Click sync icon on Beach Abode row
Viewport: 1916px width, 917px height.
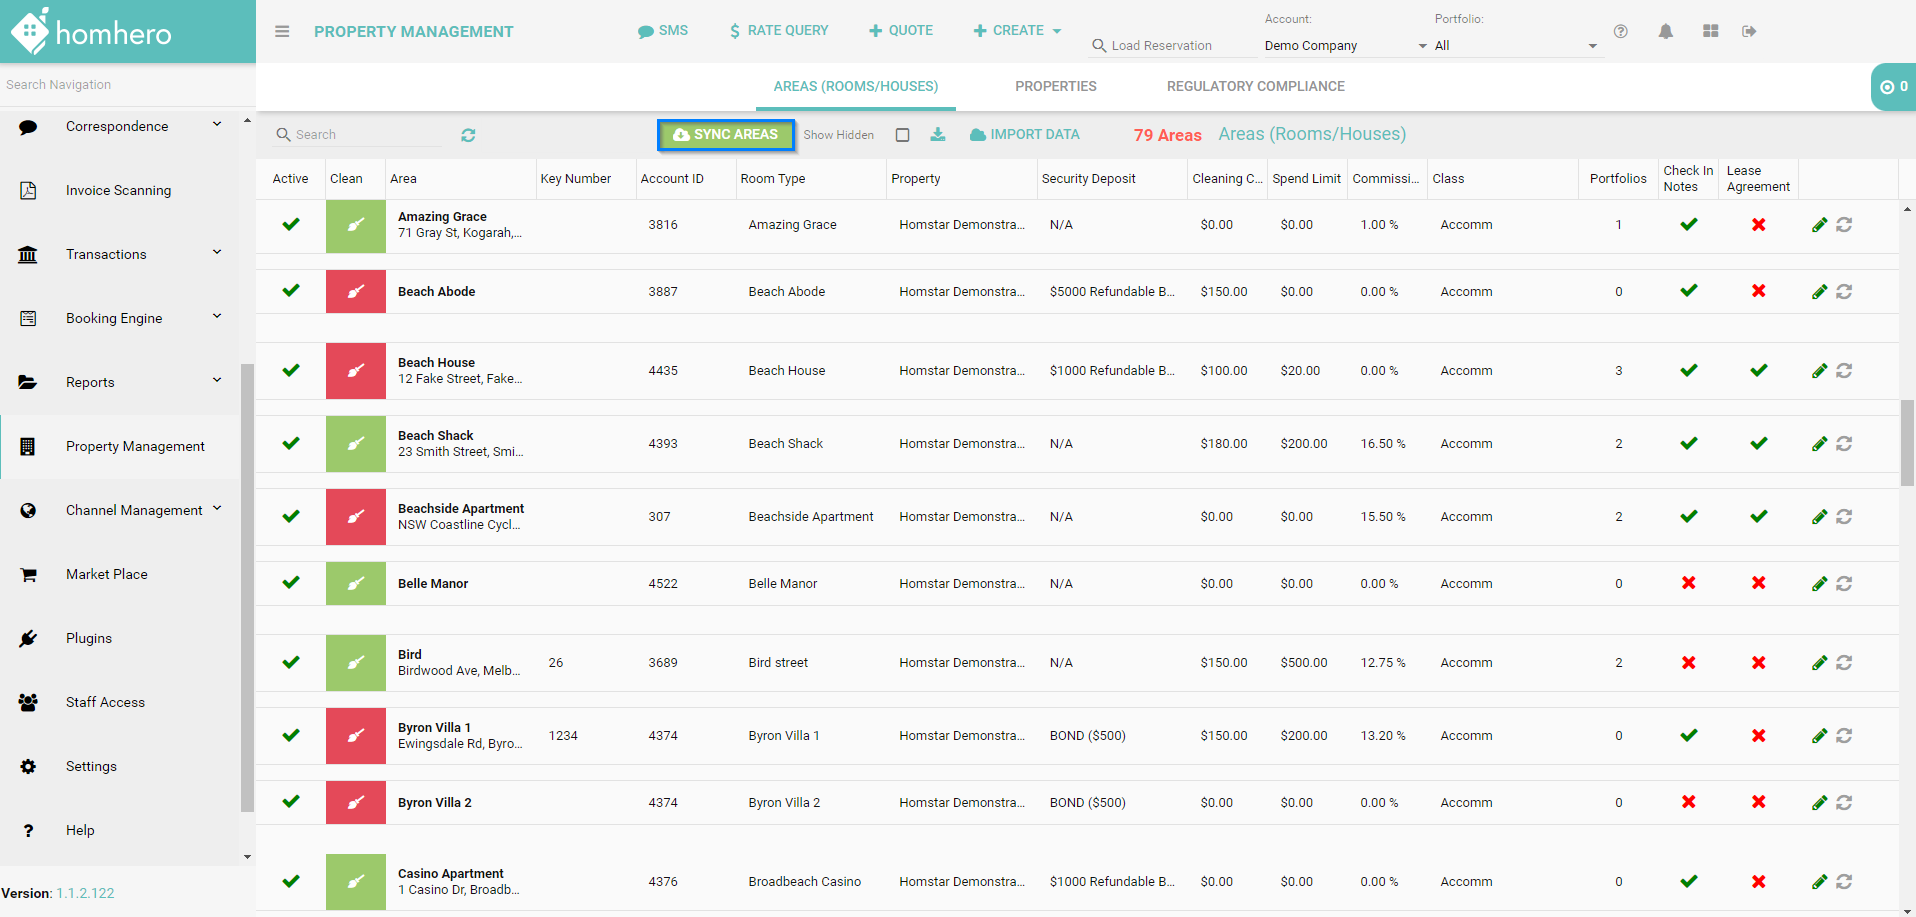[1844, 292]
